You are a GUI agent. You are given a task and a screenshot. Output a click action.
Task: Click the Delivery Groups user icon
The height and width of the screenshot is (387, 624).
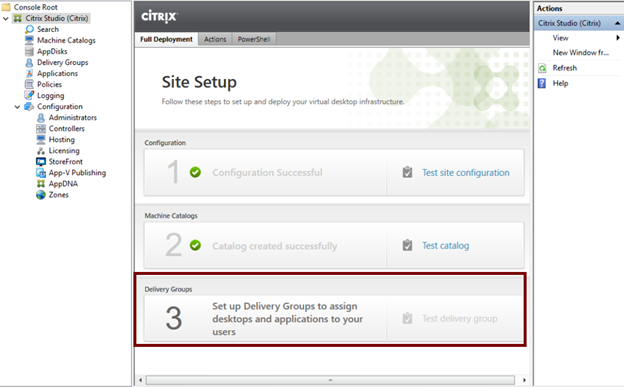(29, 63)
